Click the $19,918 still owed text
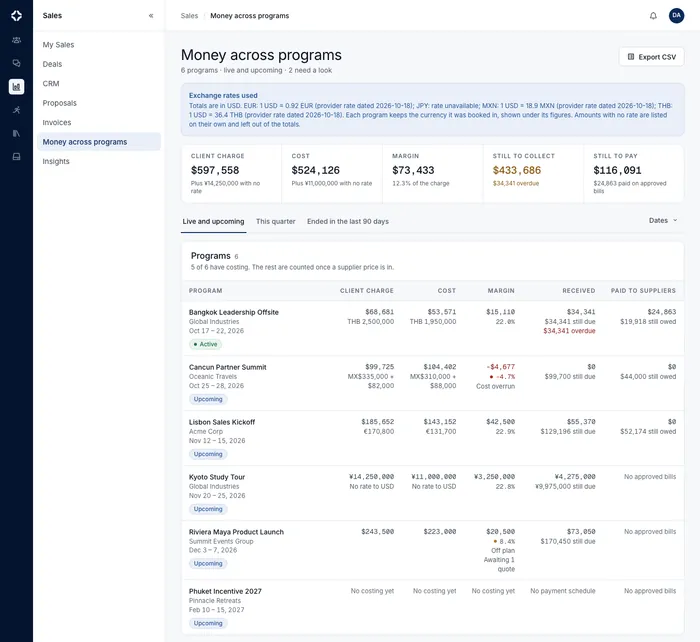Image resolution: width=700 pixels, height=642 pixels. click(x=648, y=321)
